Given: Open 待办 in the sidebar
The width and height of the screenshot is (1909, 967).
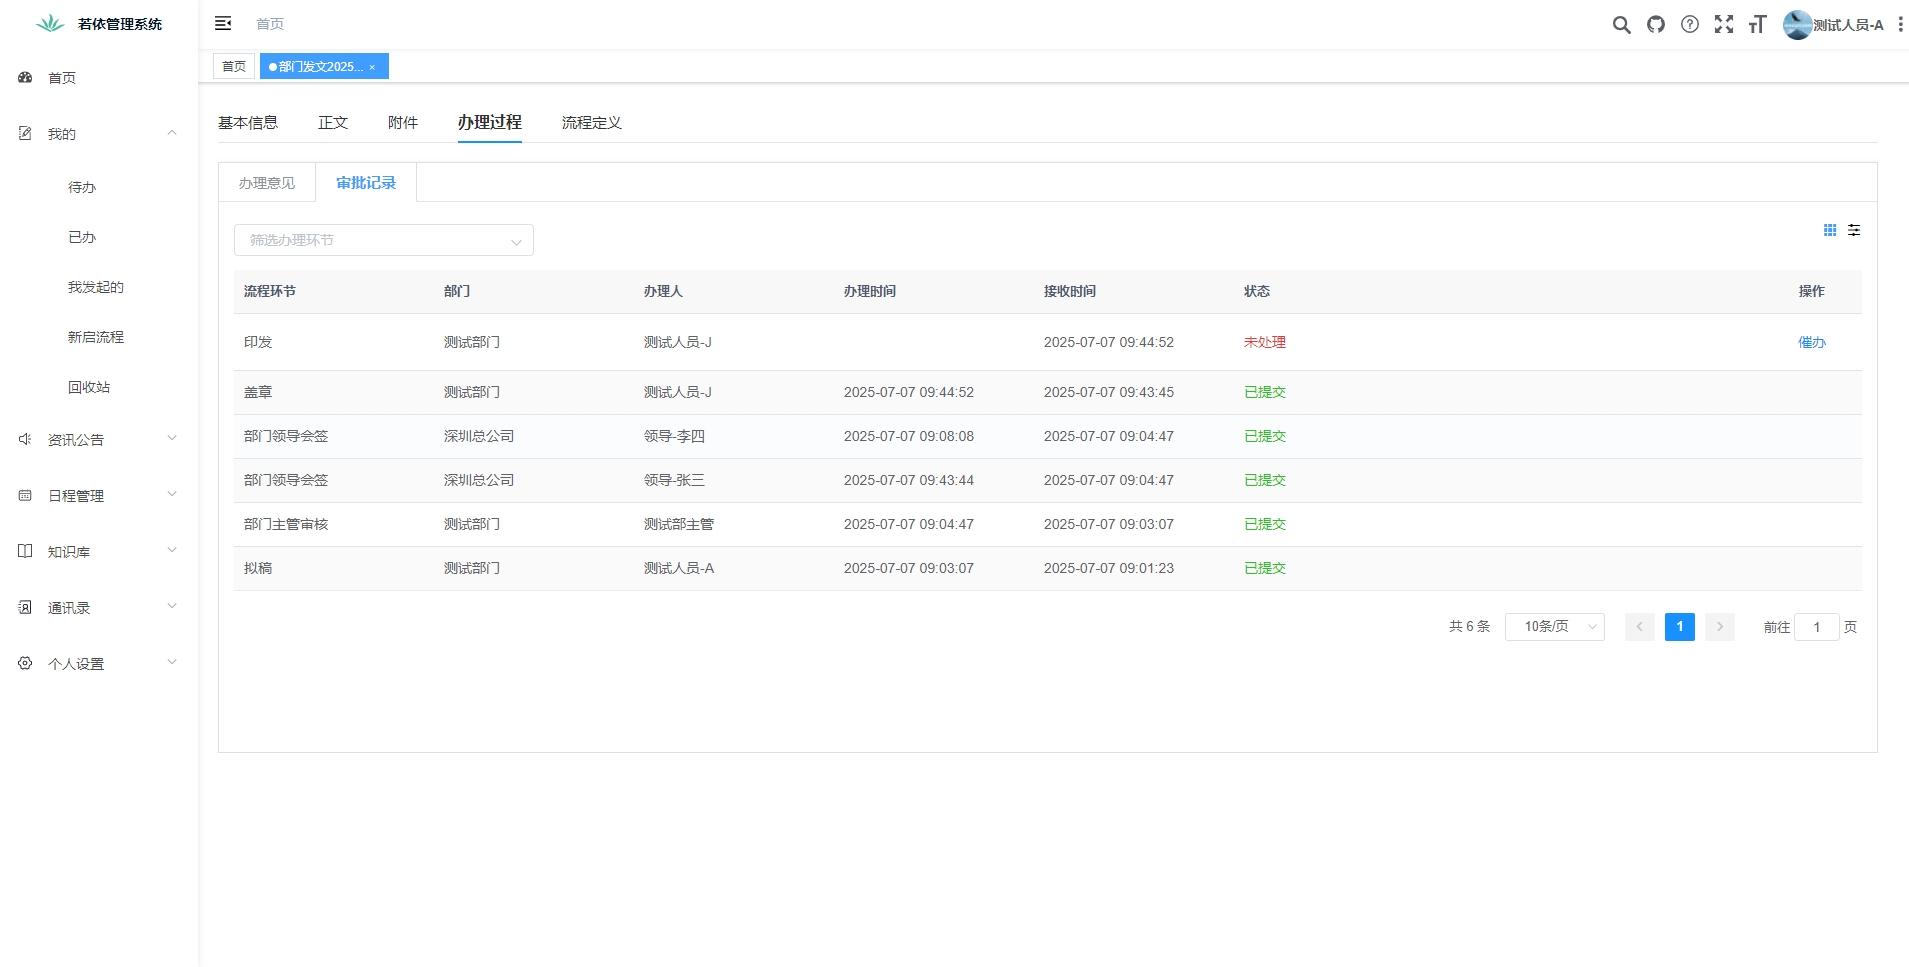Looking at the screenshot, I should click(82, 187).
